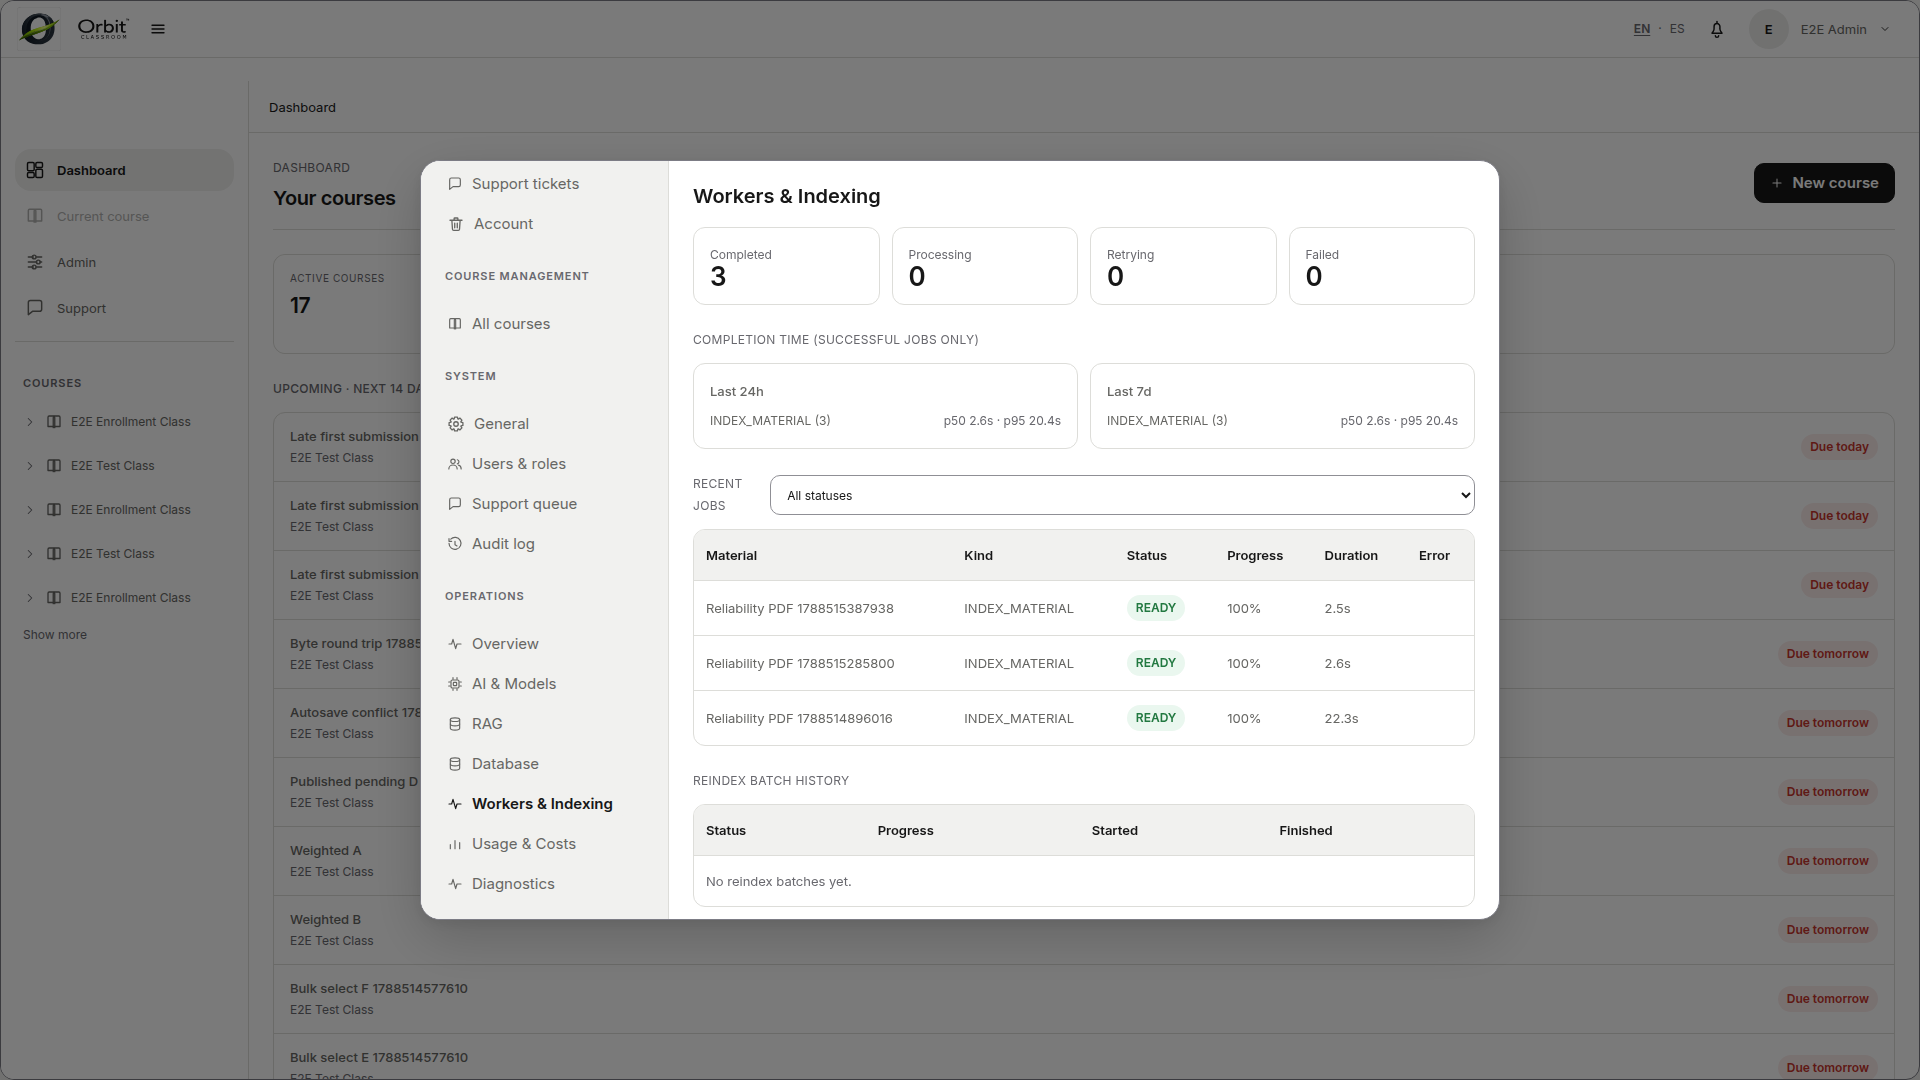The image size is (1920, 1080).
Task: Click the Last 7d completion time card
Action: 1282,406
